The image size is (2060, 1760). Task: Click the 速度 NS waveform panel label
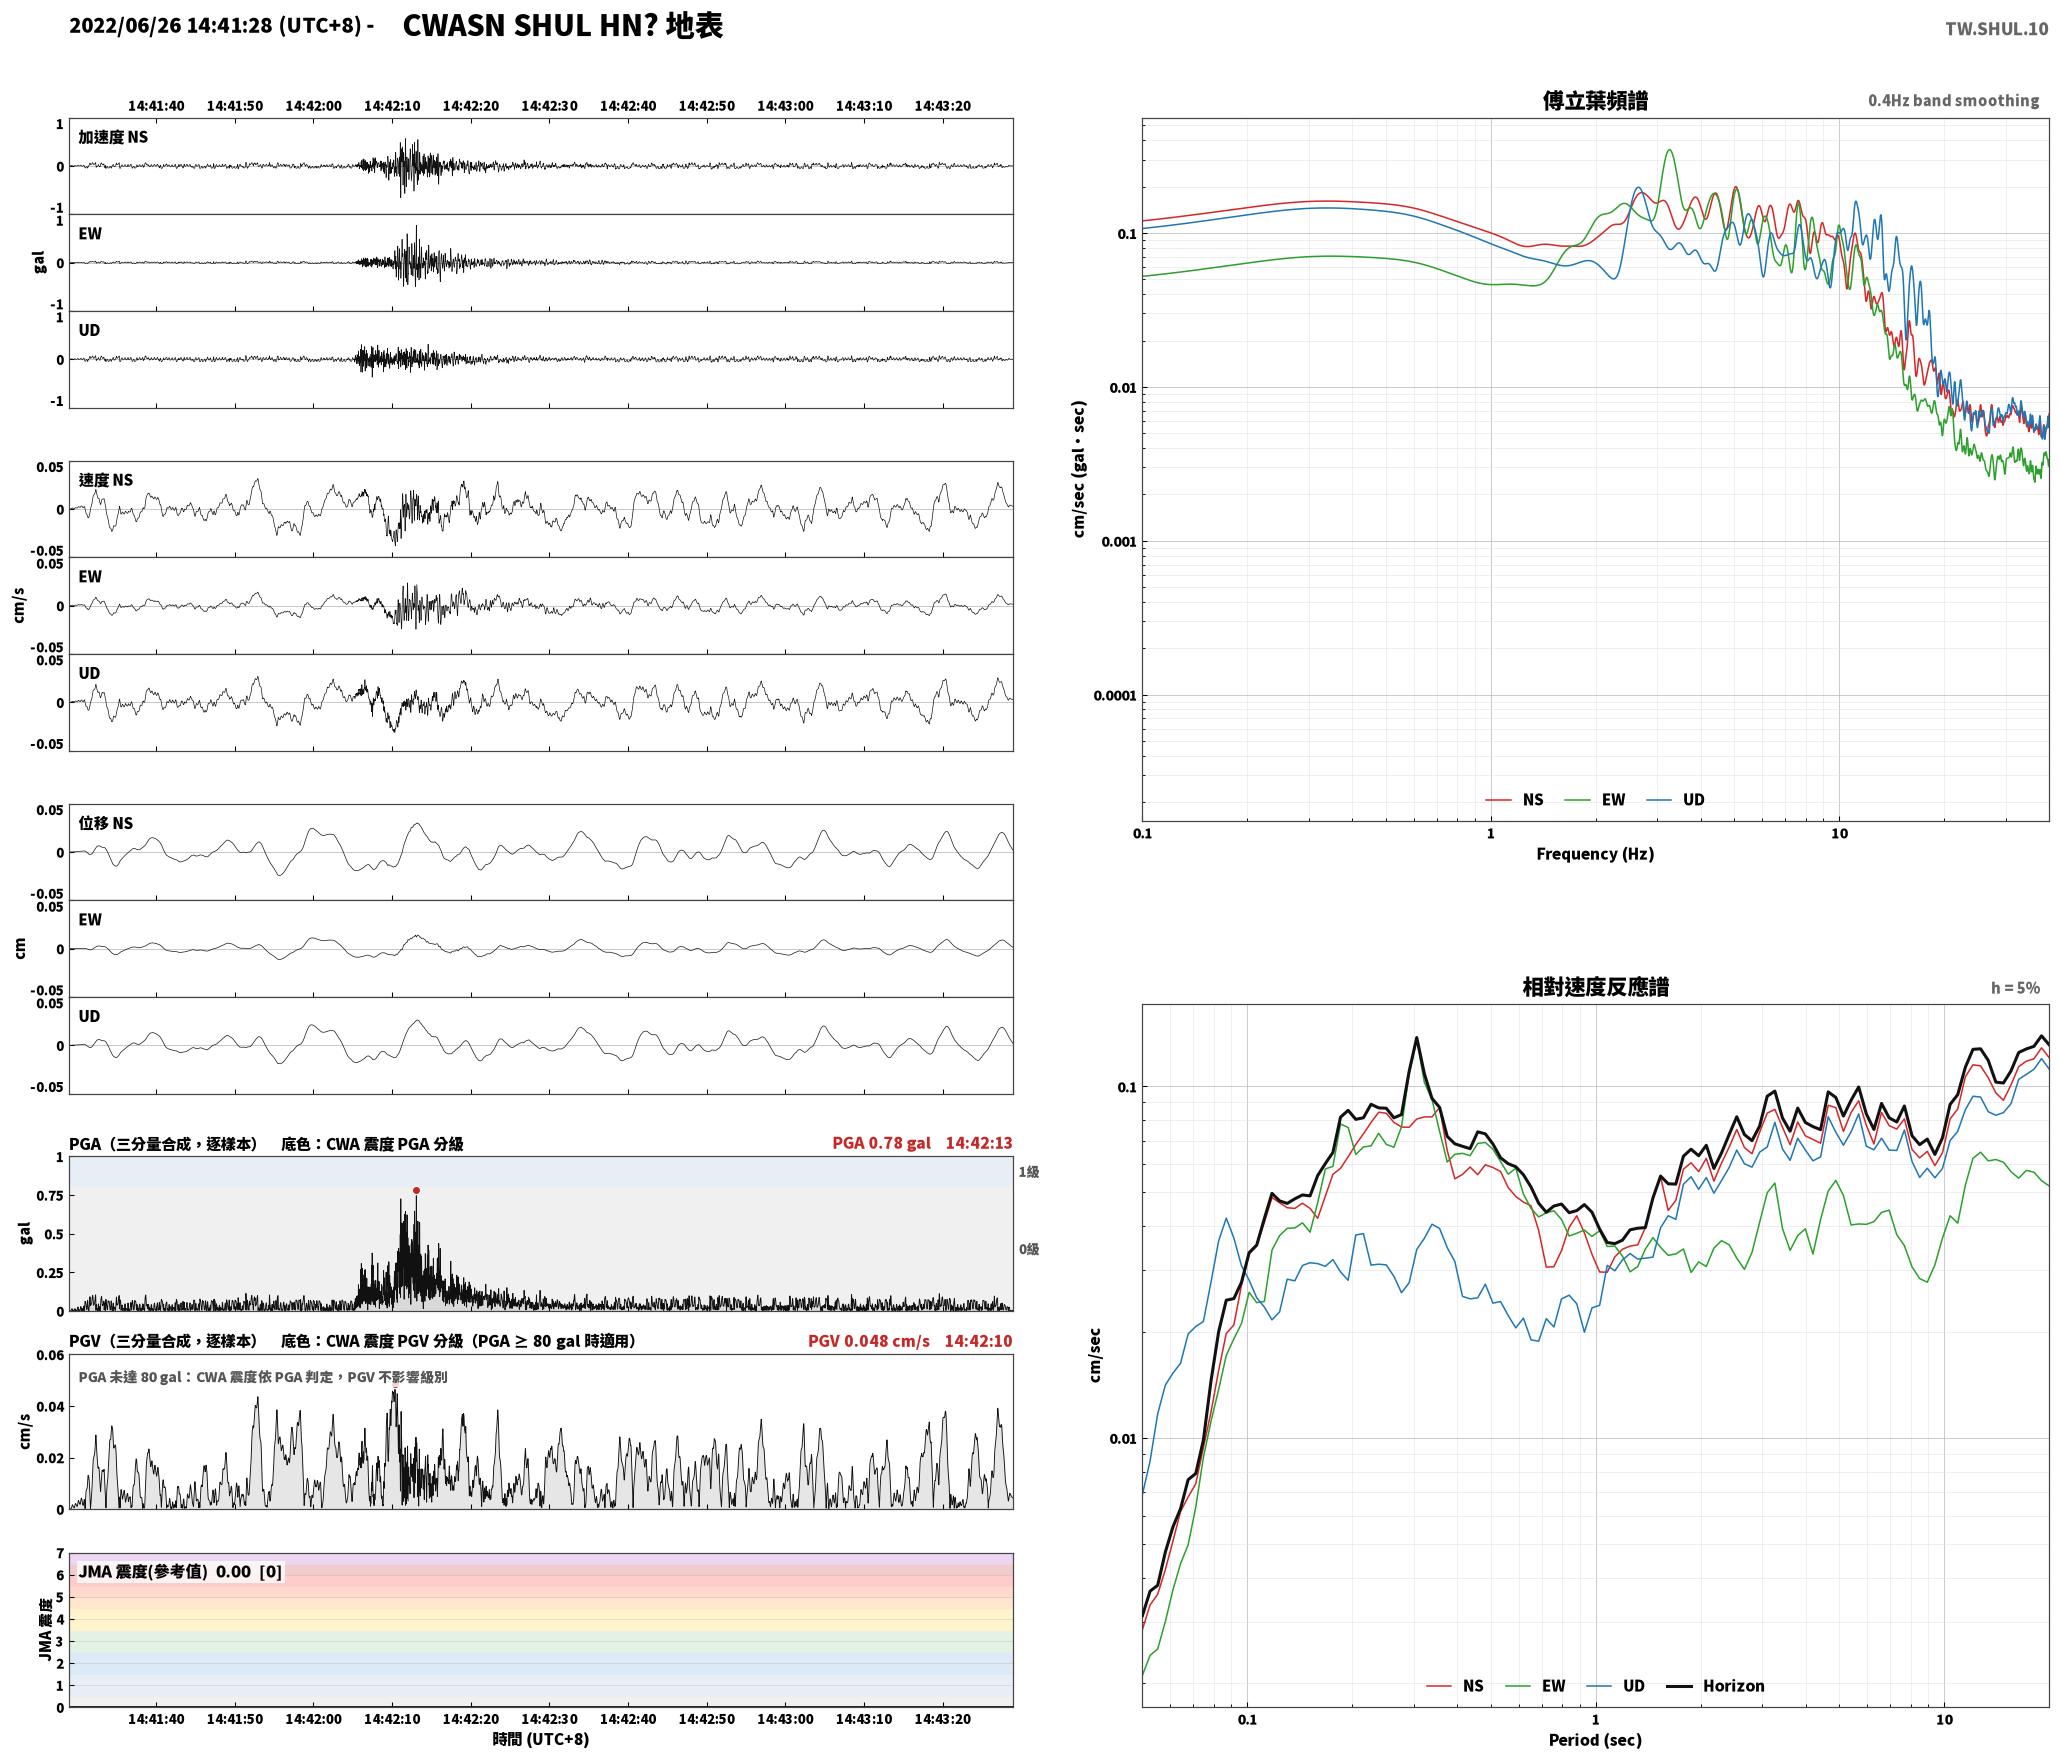106,480
